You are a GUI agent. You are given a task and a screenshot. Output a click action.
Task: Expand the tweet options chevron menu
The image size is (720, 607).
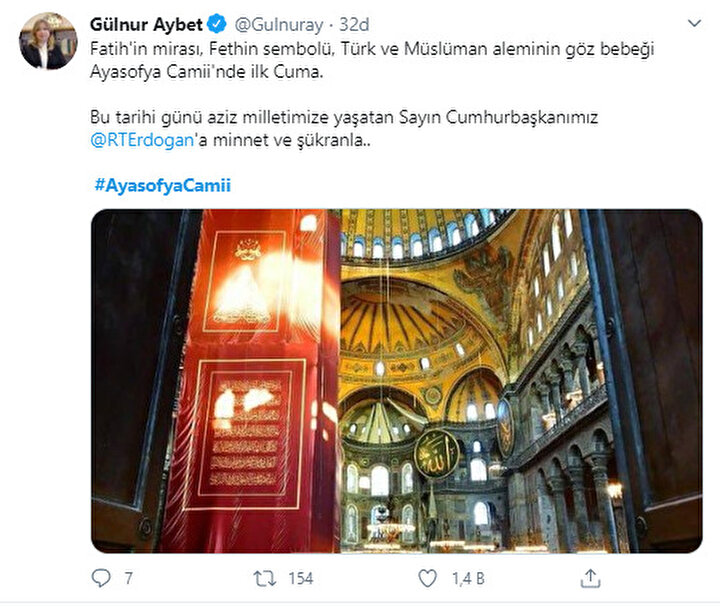click(695, 23)
